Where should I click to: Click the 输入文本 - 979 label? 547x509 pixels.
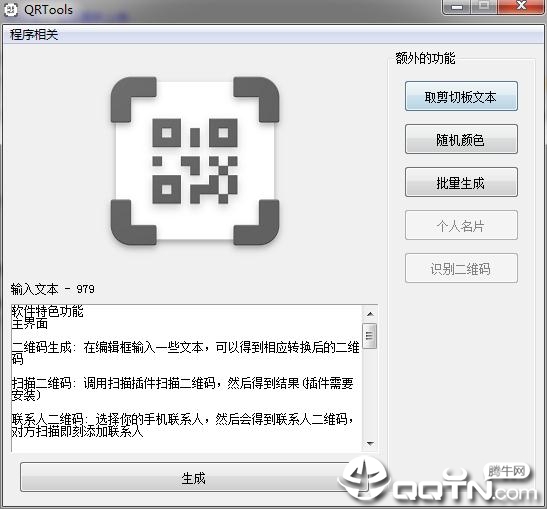click(52, 289)
